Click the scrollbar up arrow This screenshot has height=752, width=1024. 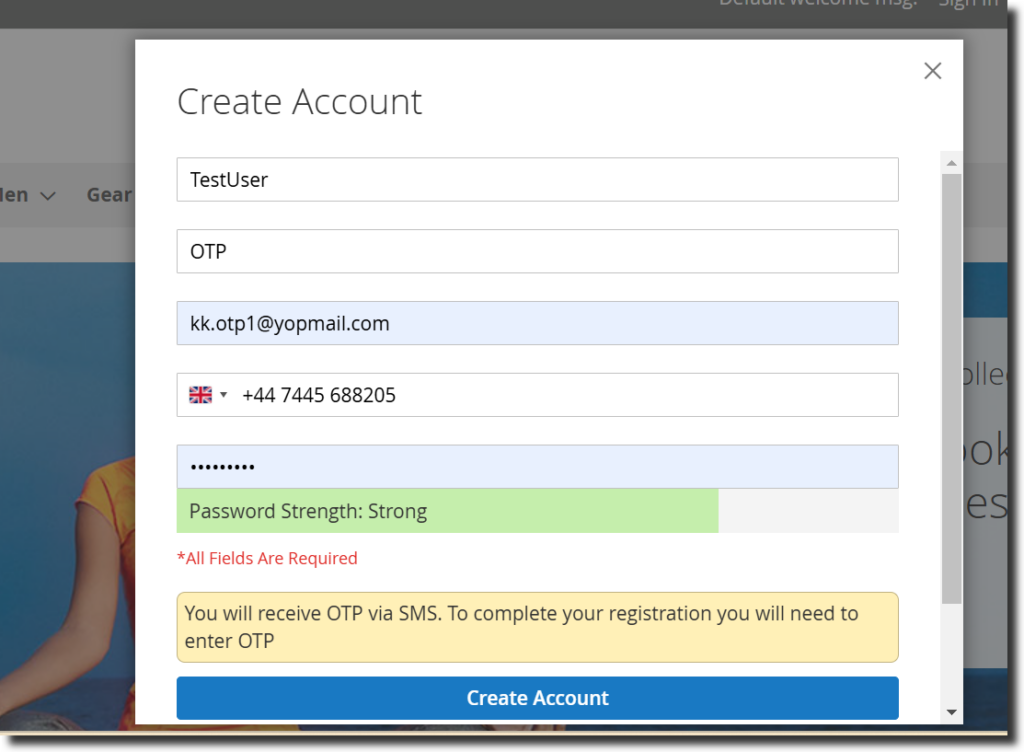[x=950, y=162]
